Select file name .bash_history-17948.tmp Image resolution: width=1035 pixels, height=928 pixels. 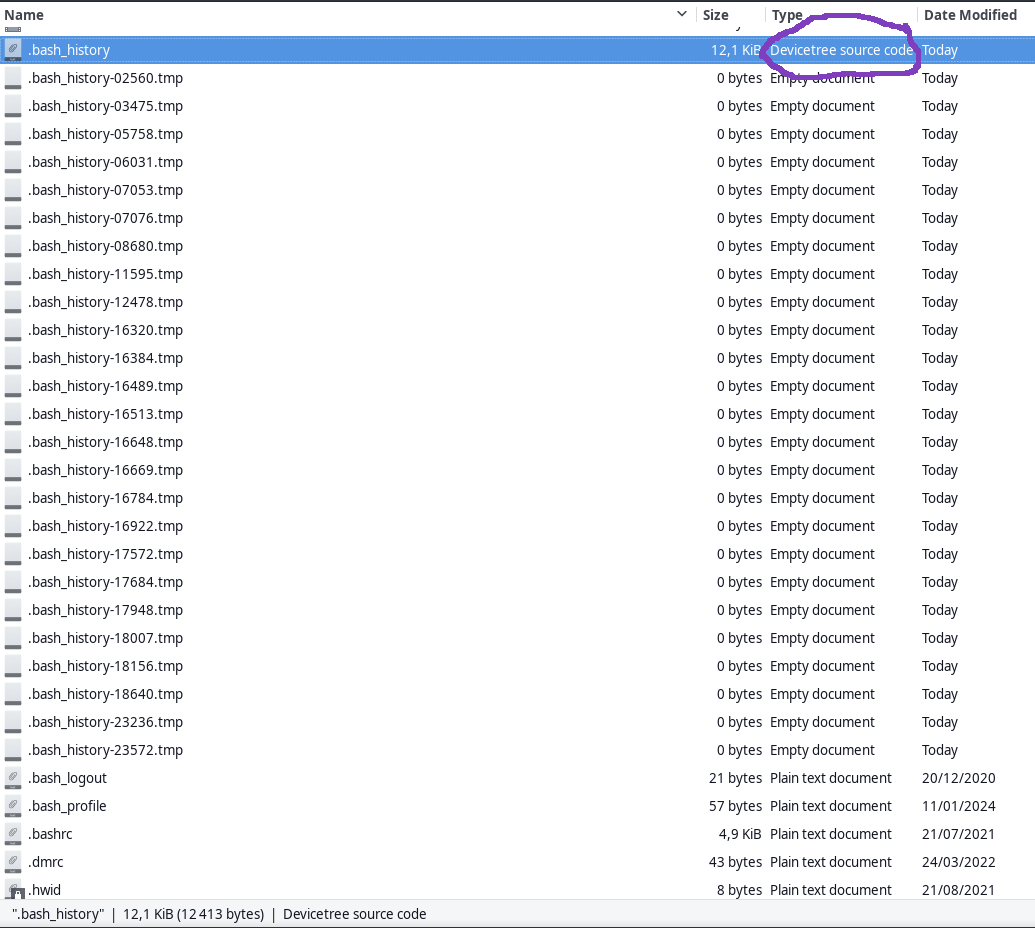(106, 610)
